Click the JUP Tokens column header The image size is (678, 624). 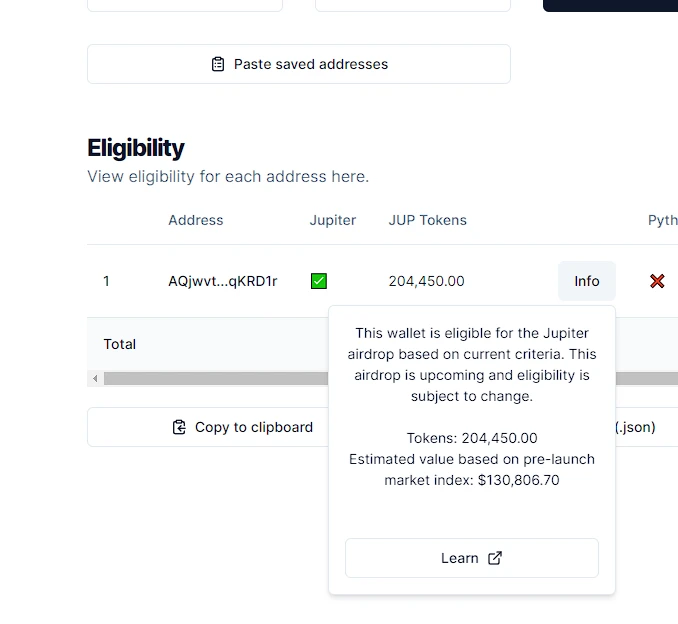[x=427, y=220]
